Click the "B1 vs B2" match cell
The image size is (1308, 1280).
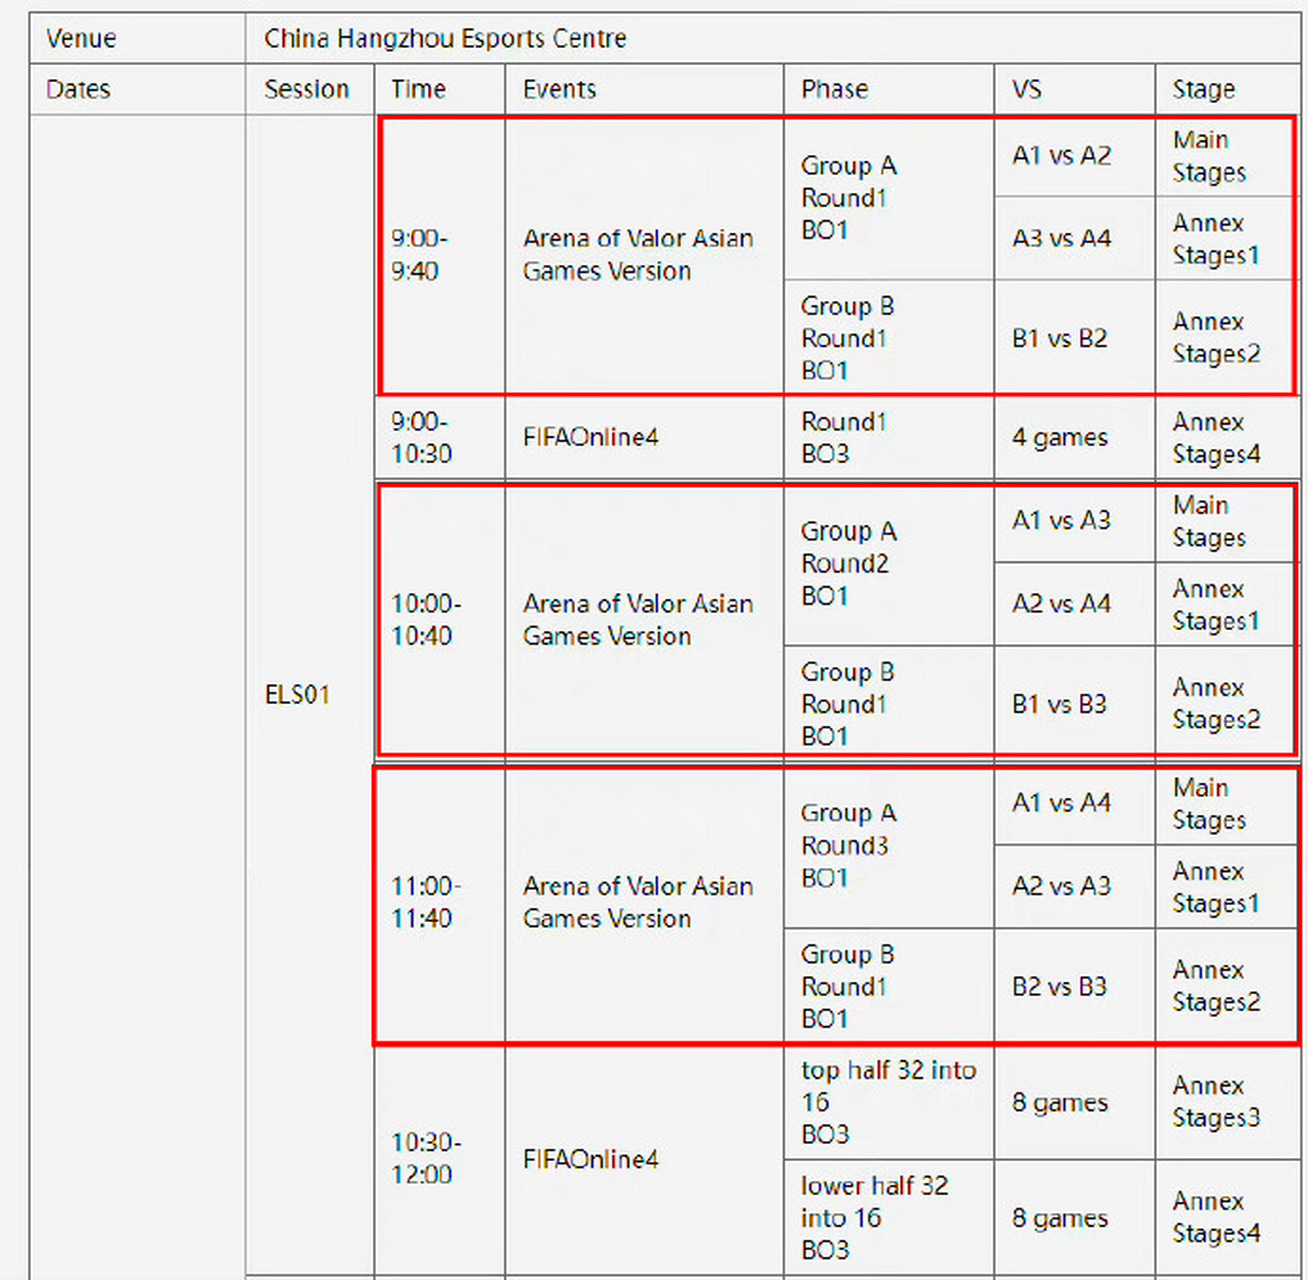tap(1075, 338)
